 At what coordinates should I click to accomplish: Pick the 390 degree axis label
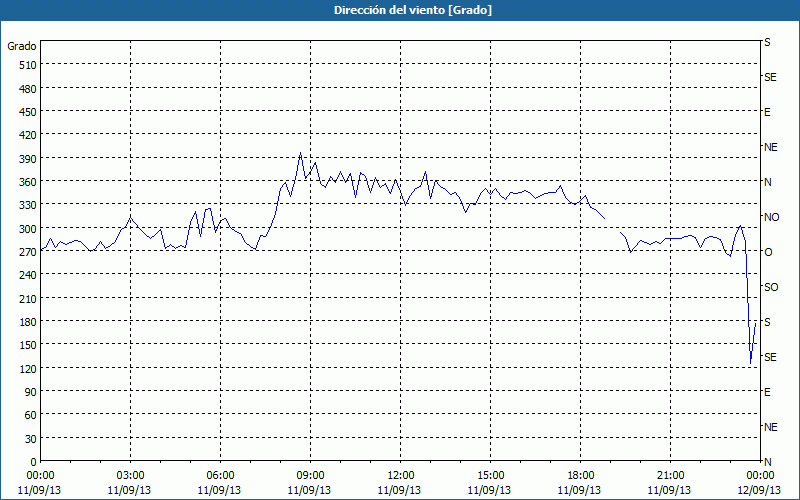tap(28, 159)
